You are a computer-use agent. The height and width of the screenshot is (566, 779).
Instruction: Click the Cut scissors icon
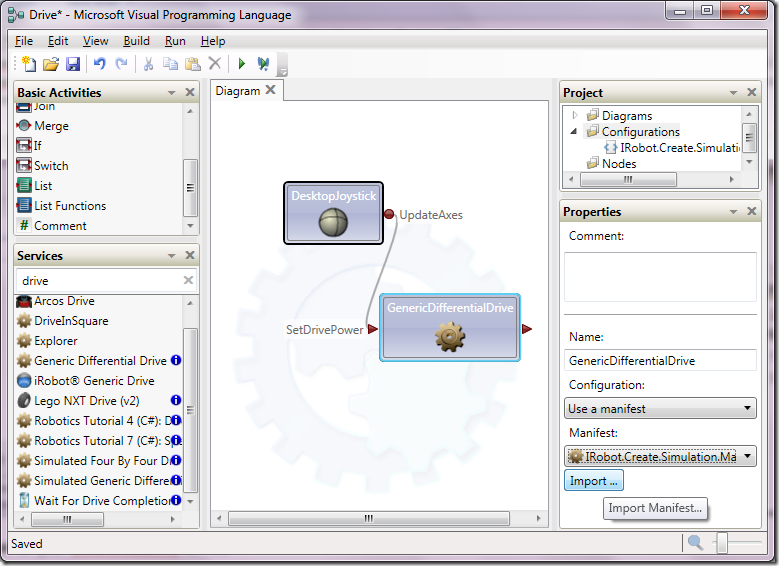click(148, 64)
